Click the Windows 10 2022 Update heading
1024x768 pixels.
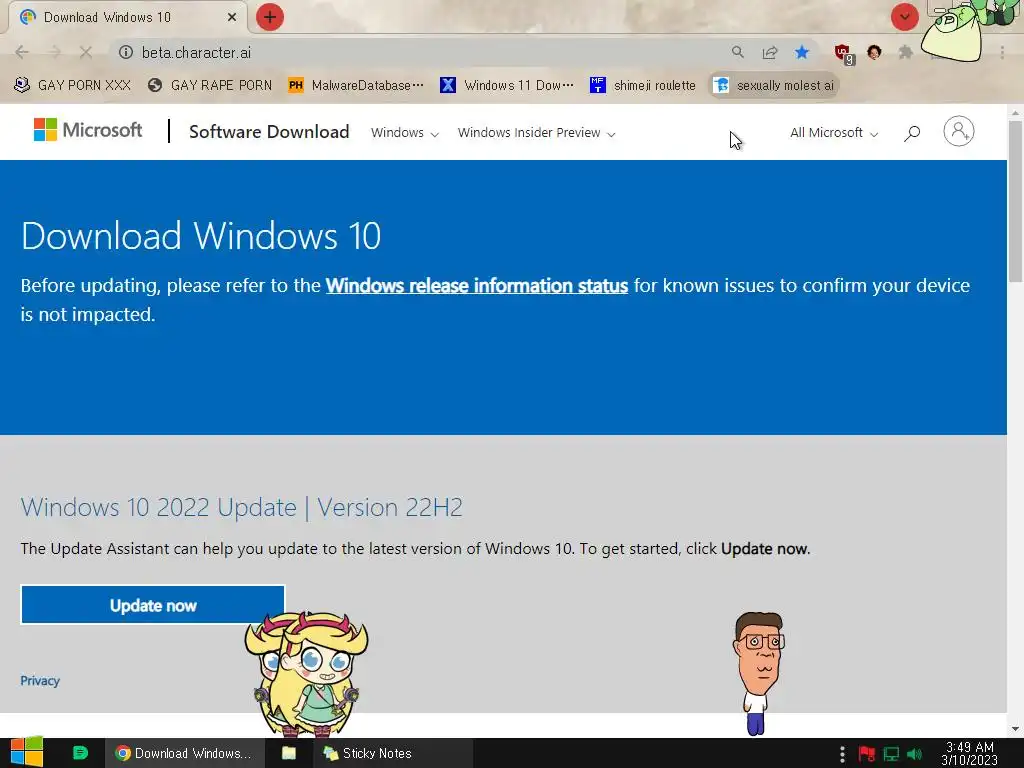coord(242,507)
